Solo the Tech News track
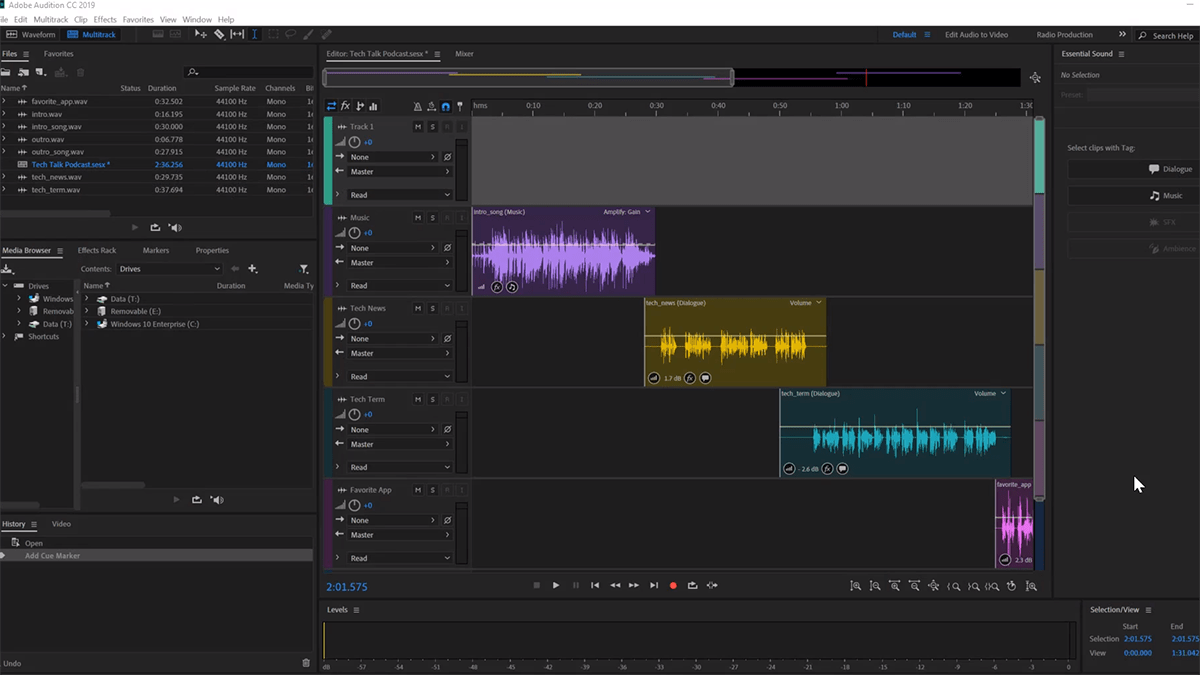Viewport: 1200px width, 675px height. pyautogui.click(x=432, y=308)
